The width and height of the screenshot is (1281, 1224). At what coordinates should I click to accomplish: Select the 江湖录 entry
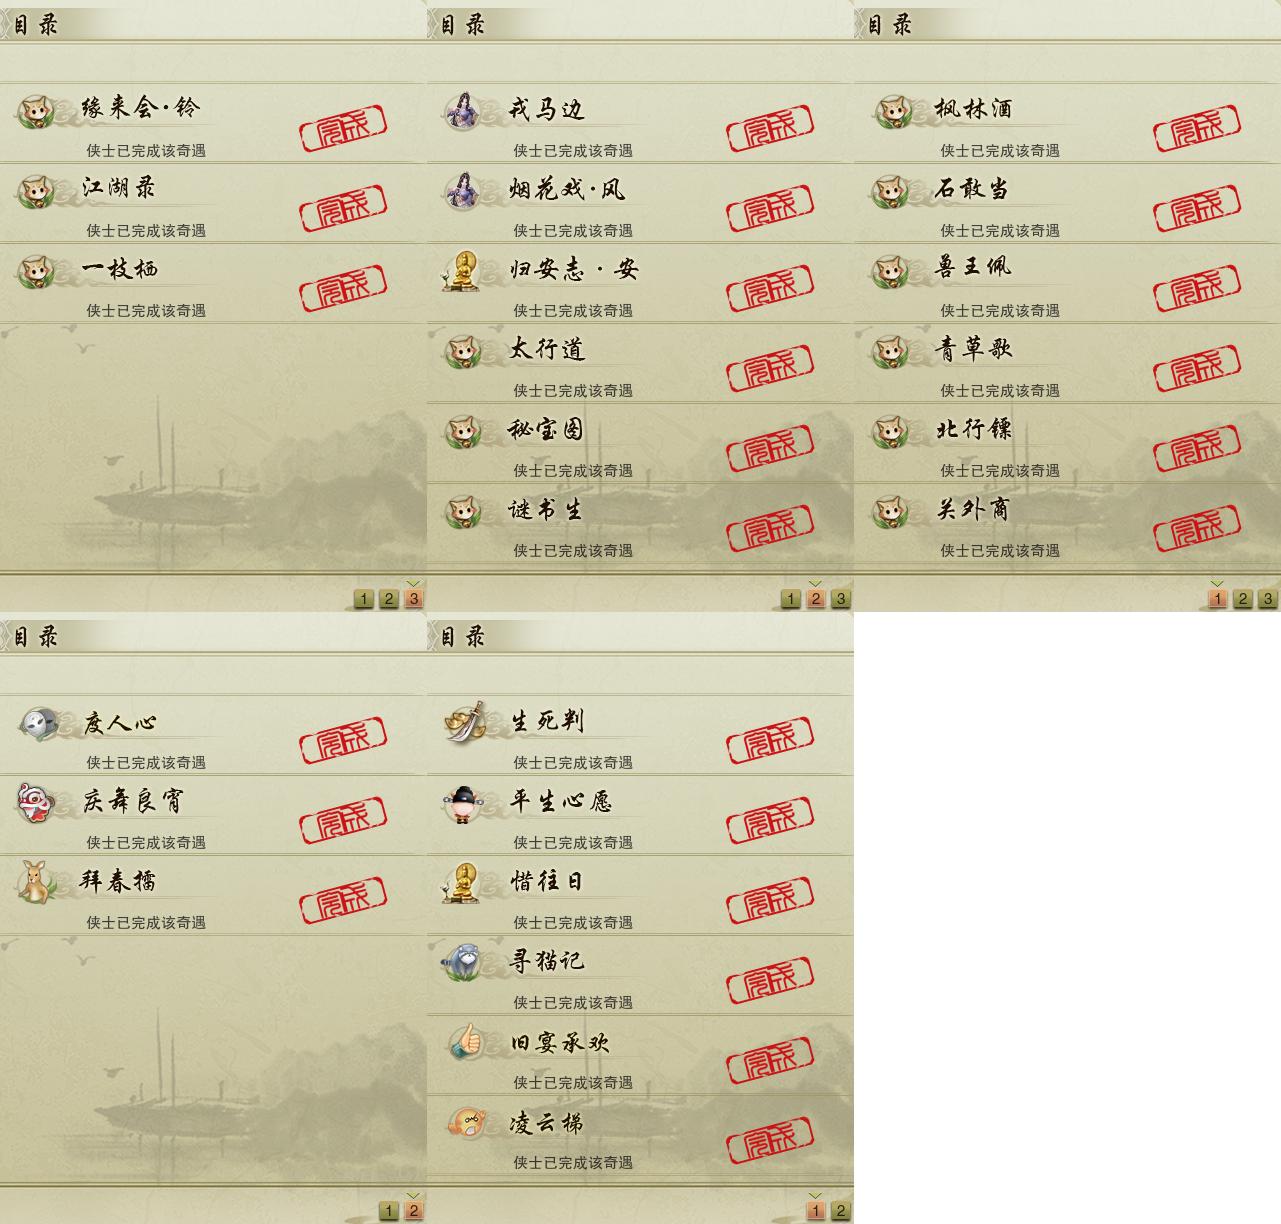(213, 203)
